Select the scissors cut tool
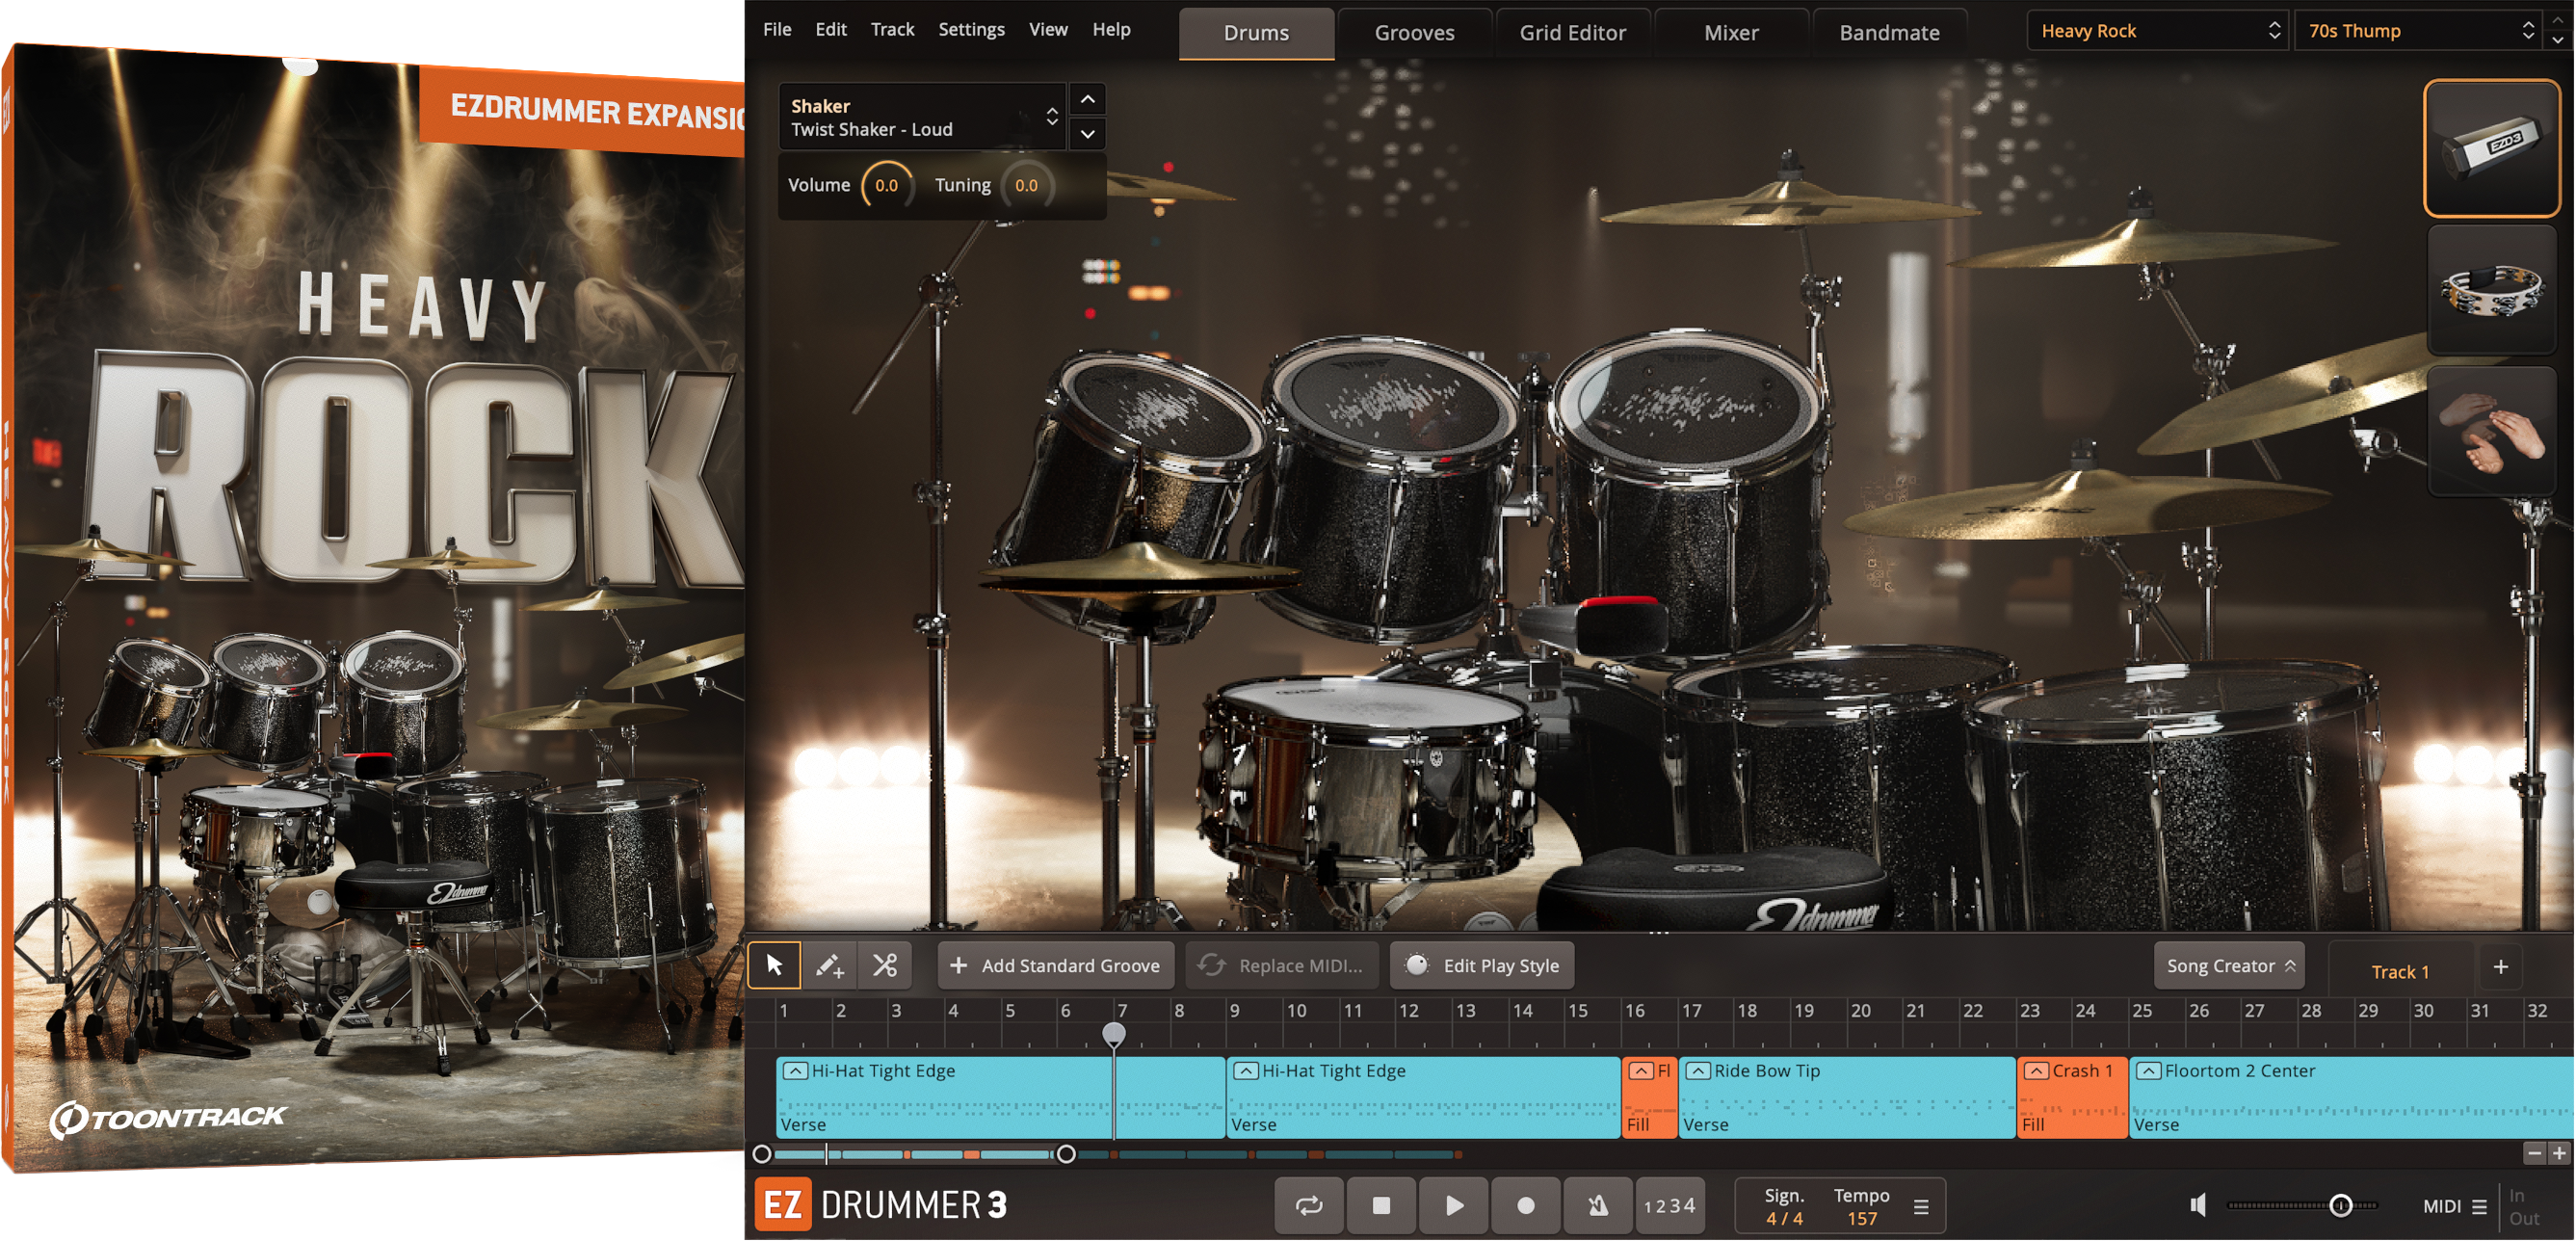Screen dimensions: 2576x1241 pyautogui.click(x=884, y=965)
